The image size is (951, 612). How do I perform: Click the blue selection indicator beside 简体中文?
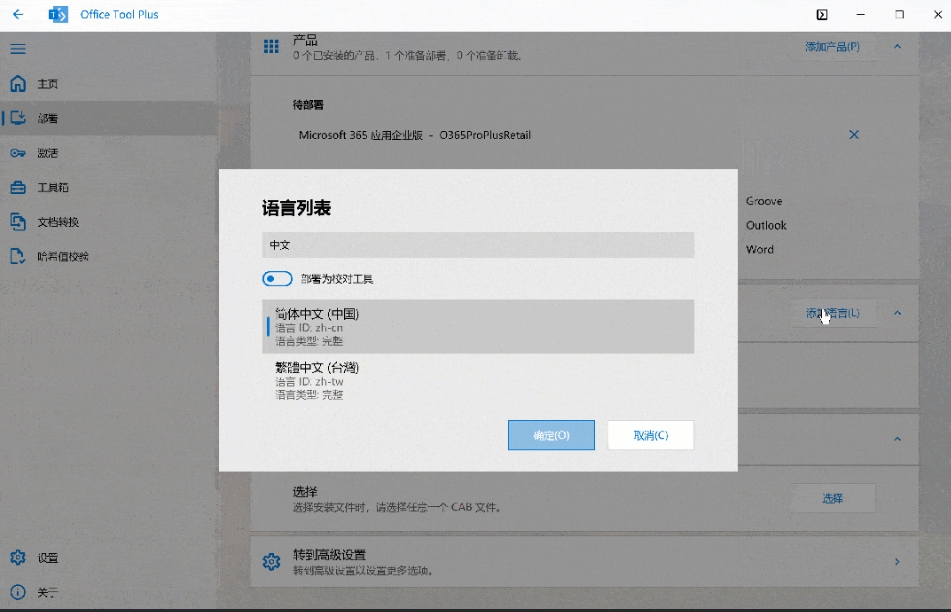(x=266, y=326)
